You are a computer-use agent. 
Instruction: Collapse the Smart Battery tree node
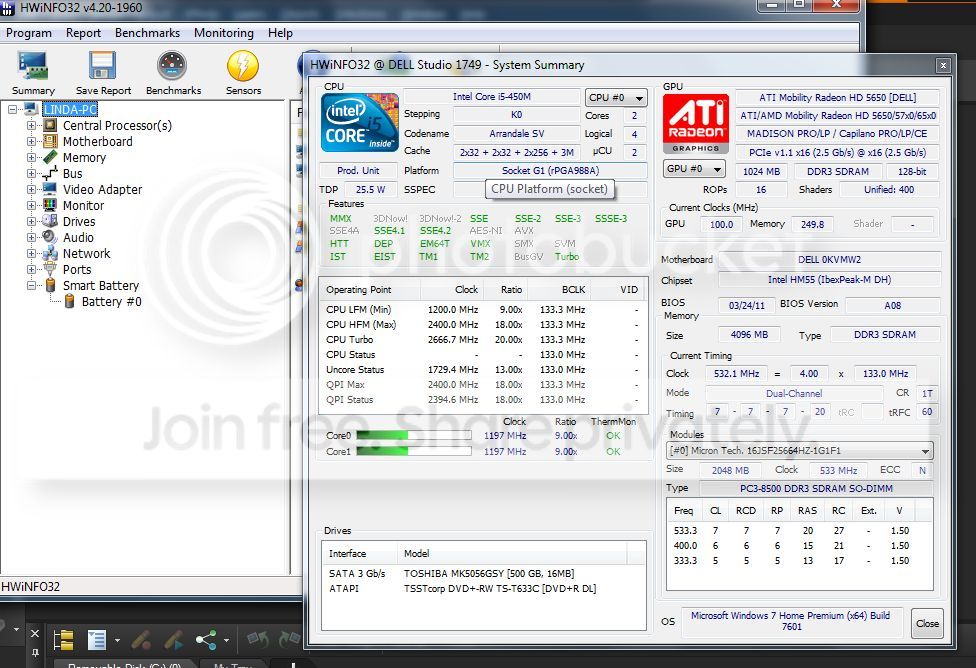click(31, 285)
